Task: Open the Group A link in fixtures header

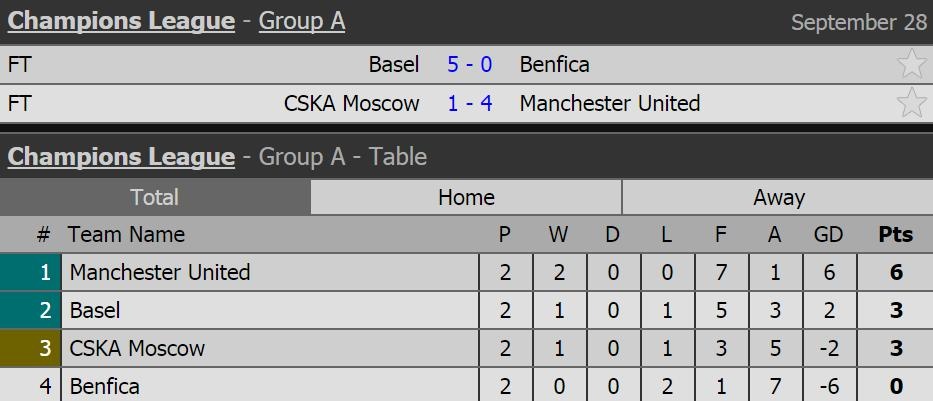Action: (x=301, y=21)
